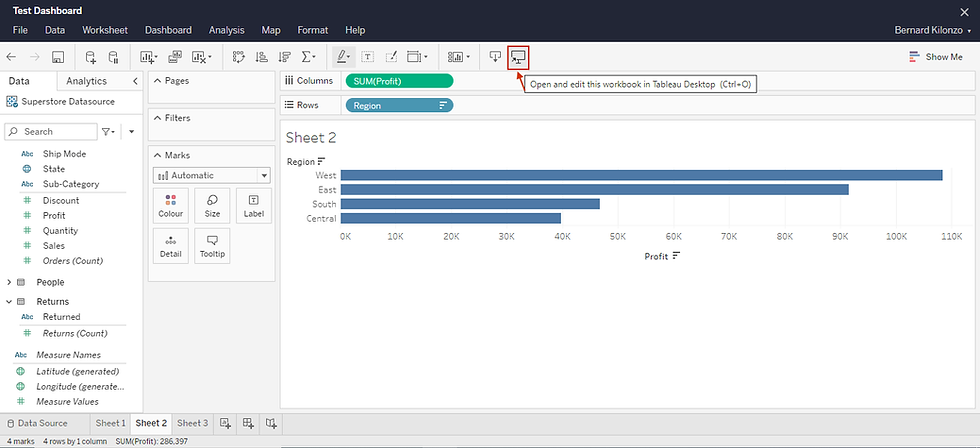This screenshot has height=448, width=980.
Task: Click the Download toolbar icon
Action: coord(495,57)
